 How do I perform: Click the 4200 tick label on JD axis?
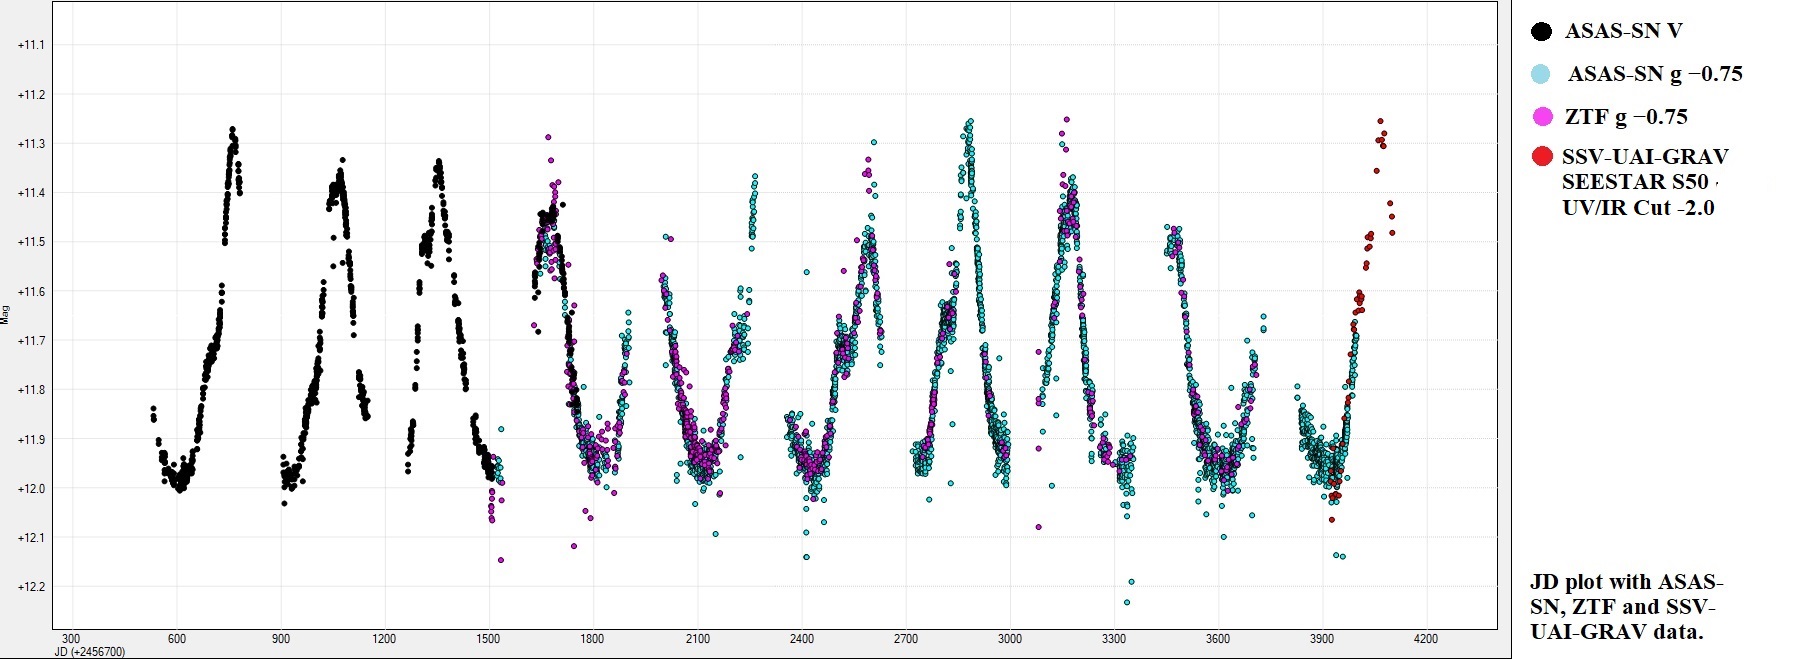tap(1426, 639)
